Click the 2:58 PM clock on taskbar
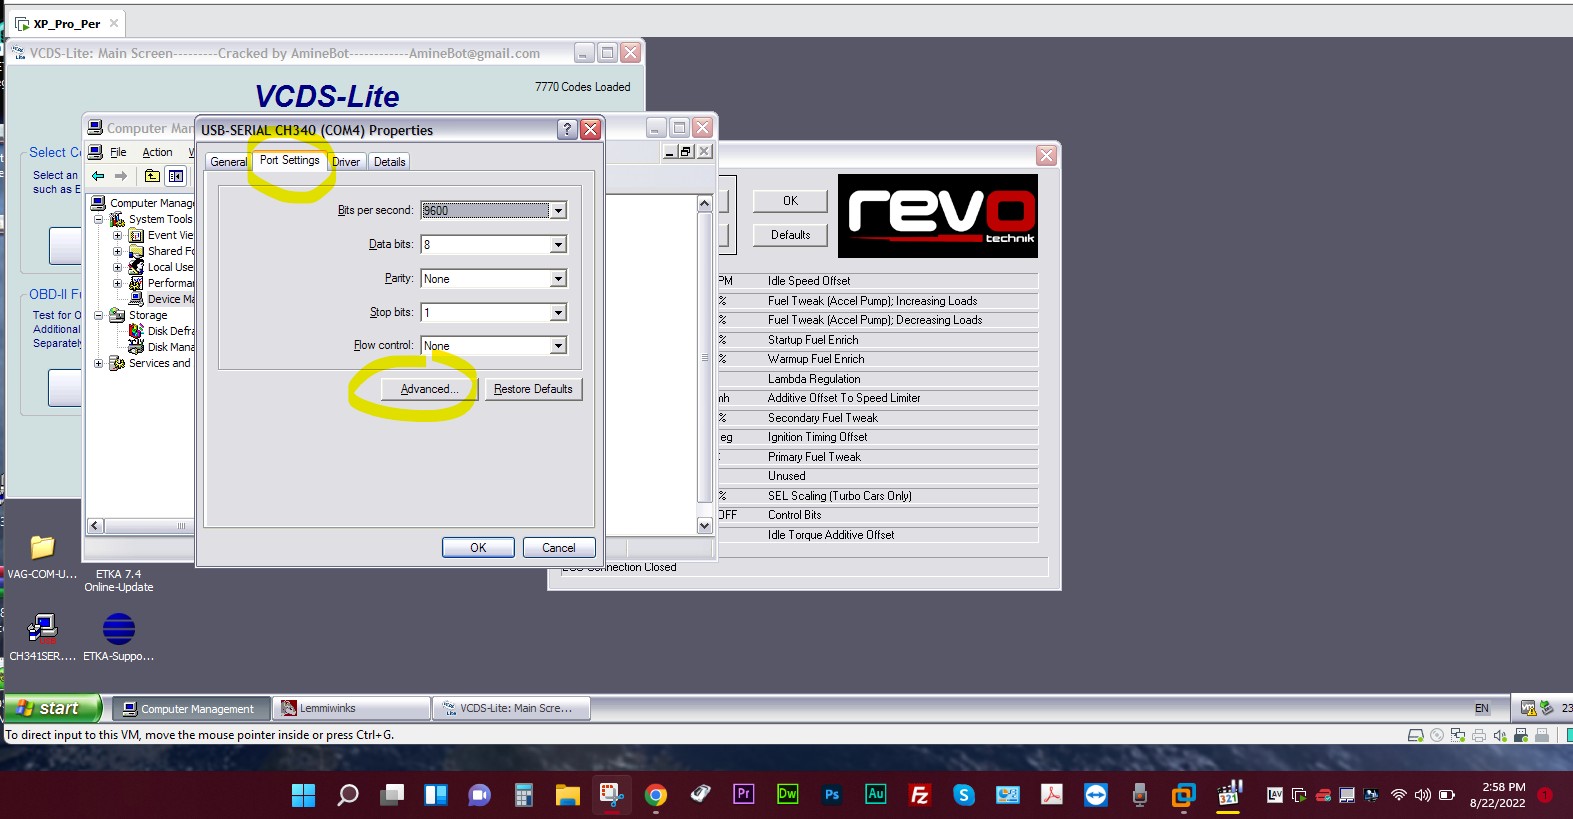This screenshot has height=819, width=1573. click(x=1503, y=787)
